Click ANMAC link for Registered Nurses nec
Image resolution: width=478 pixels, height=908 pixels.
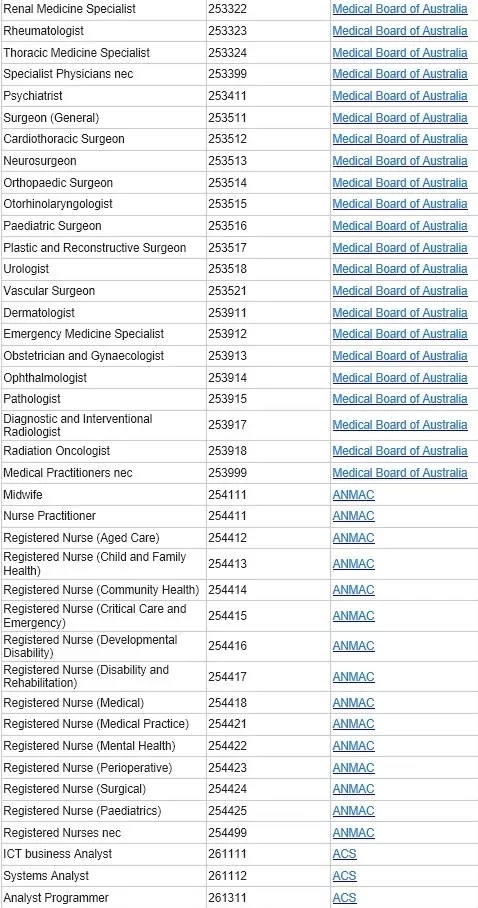pyautogui.click(x=353, y=833)
